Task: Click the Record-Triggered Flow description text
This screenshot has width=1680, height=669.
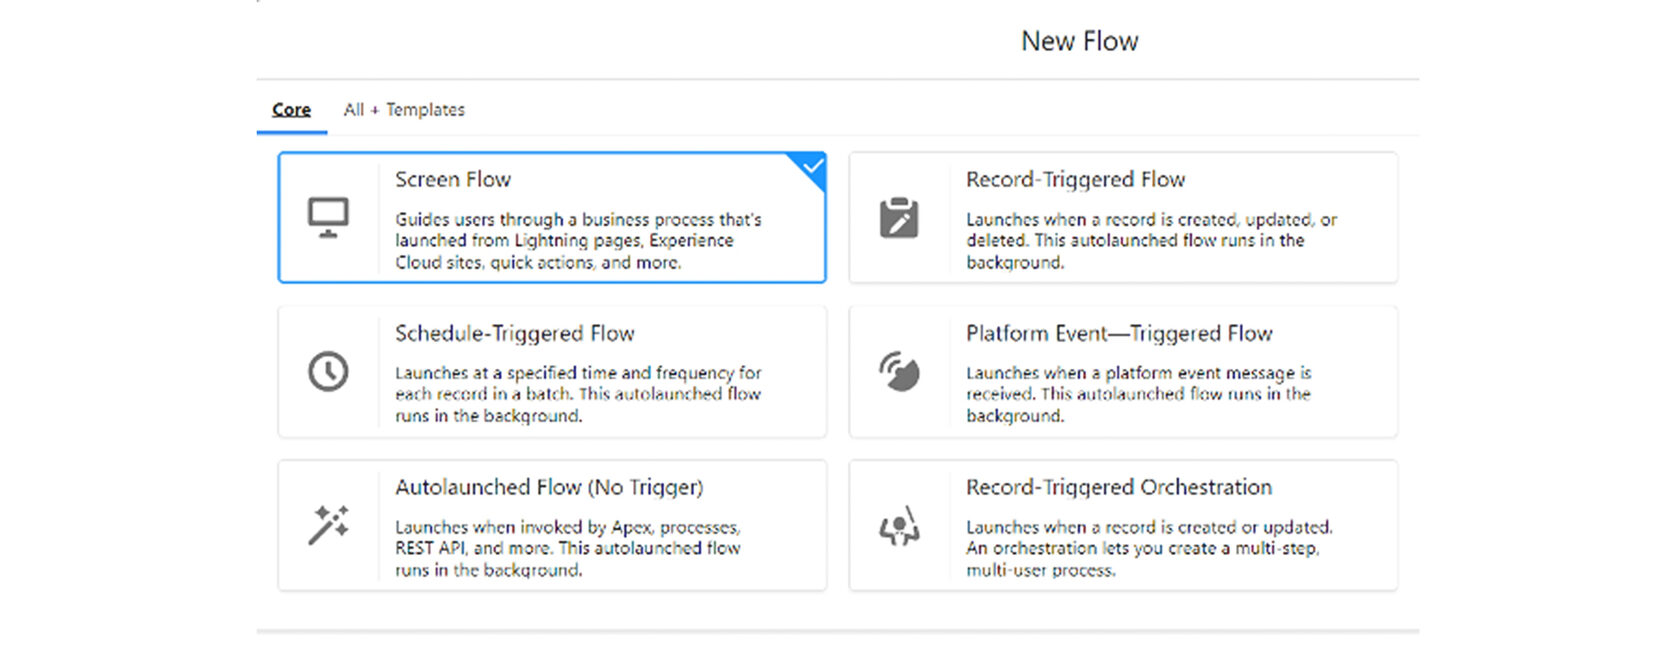Action: [x=1151, y=241]
